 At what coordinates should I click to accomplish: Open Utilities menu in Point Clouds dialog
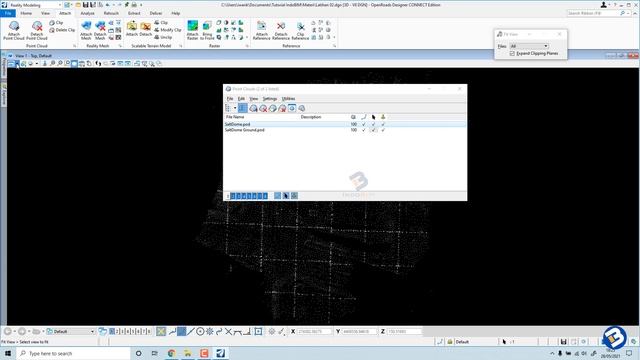click(289, 99)
